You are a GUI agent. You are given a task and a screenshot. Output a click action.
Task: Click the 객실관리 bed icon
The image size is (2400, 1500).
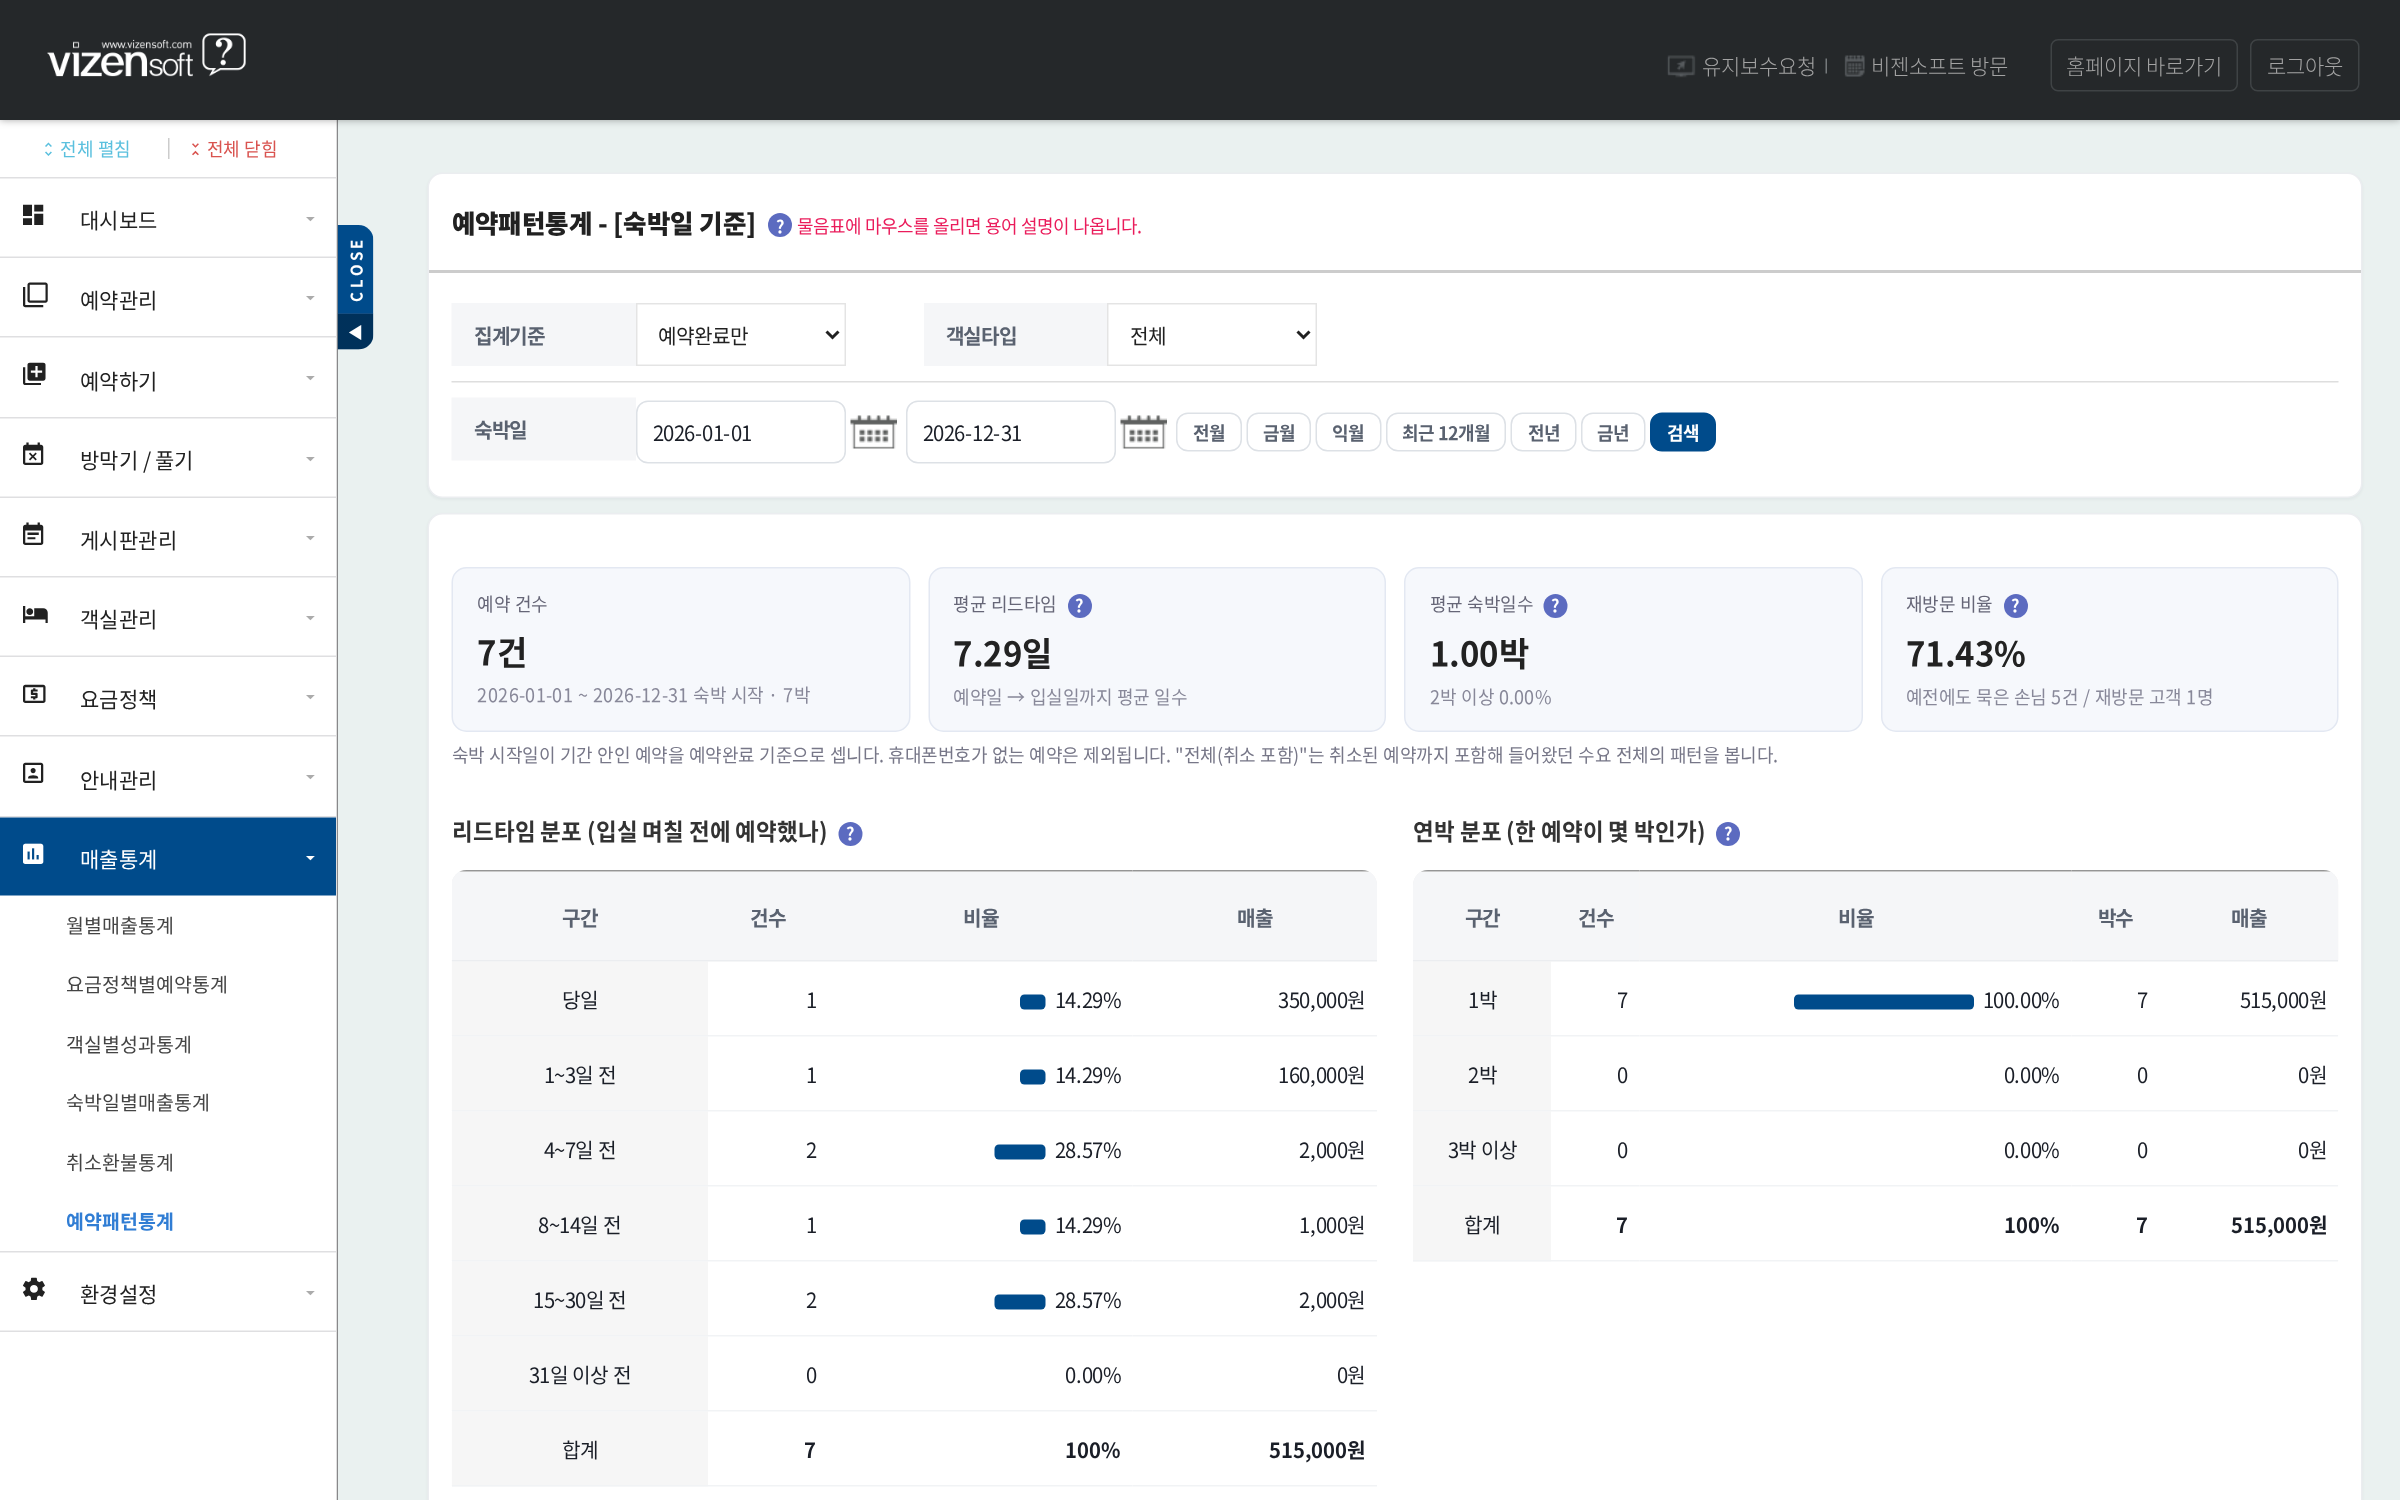(x=34, y=614)
